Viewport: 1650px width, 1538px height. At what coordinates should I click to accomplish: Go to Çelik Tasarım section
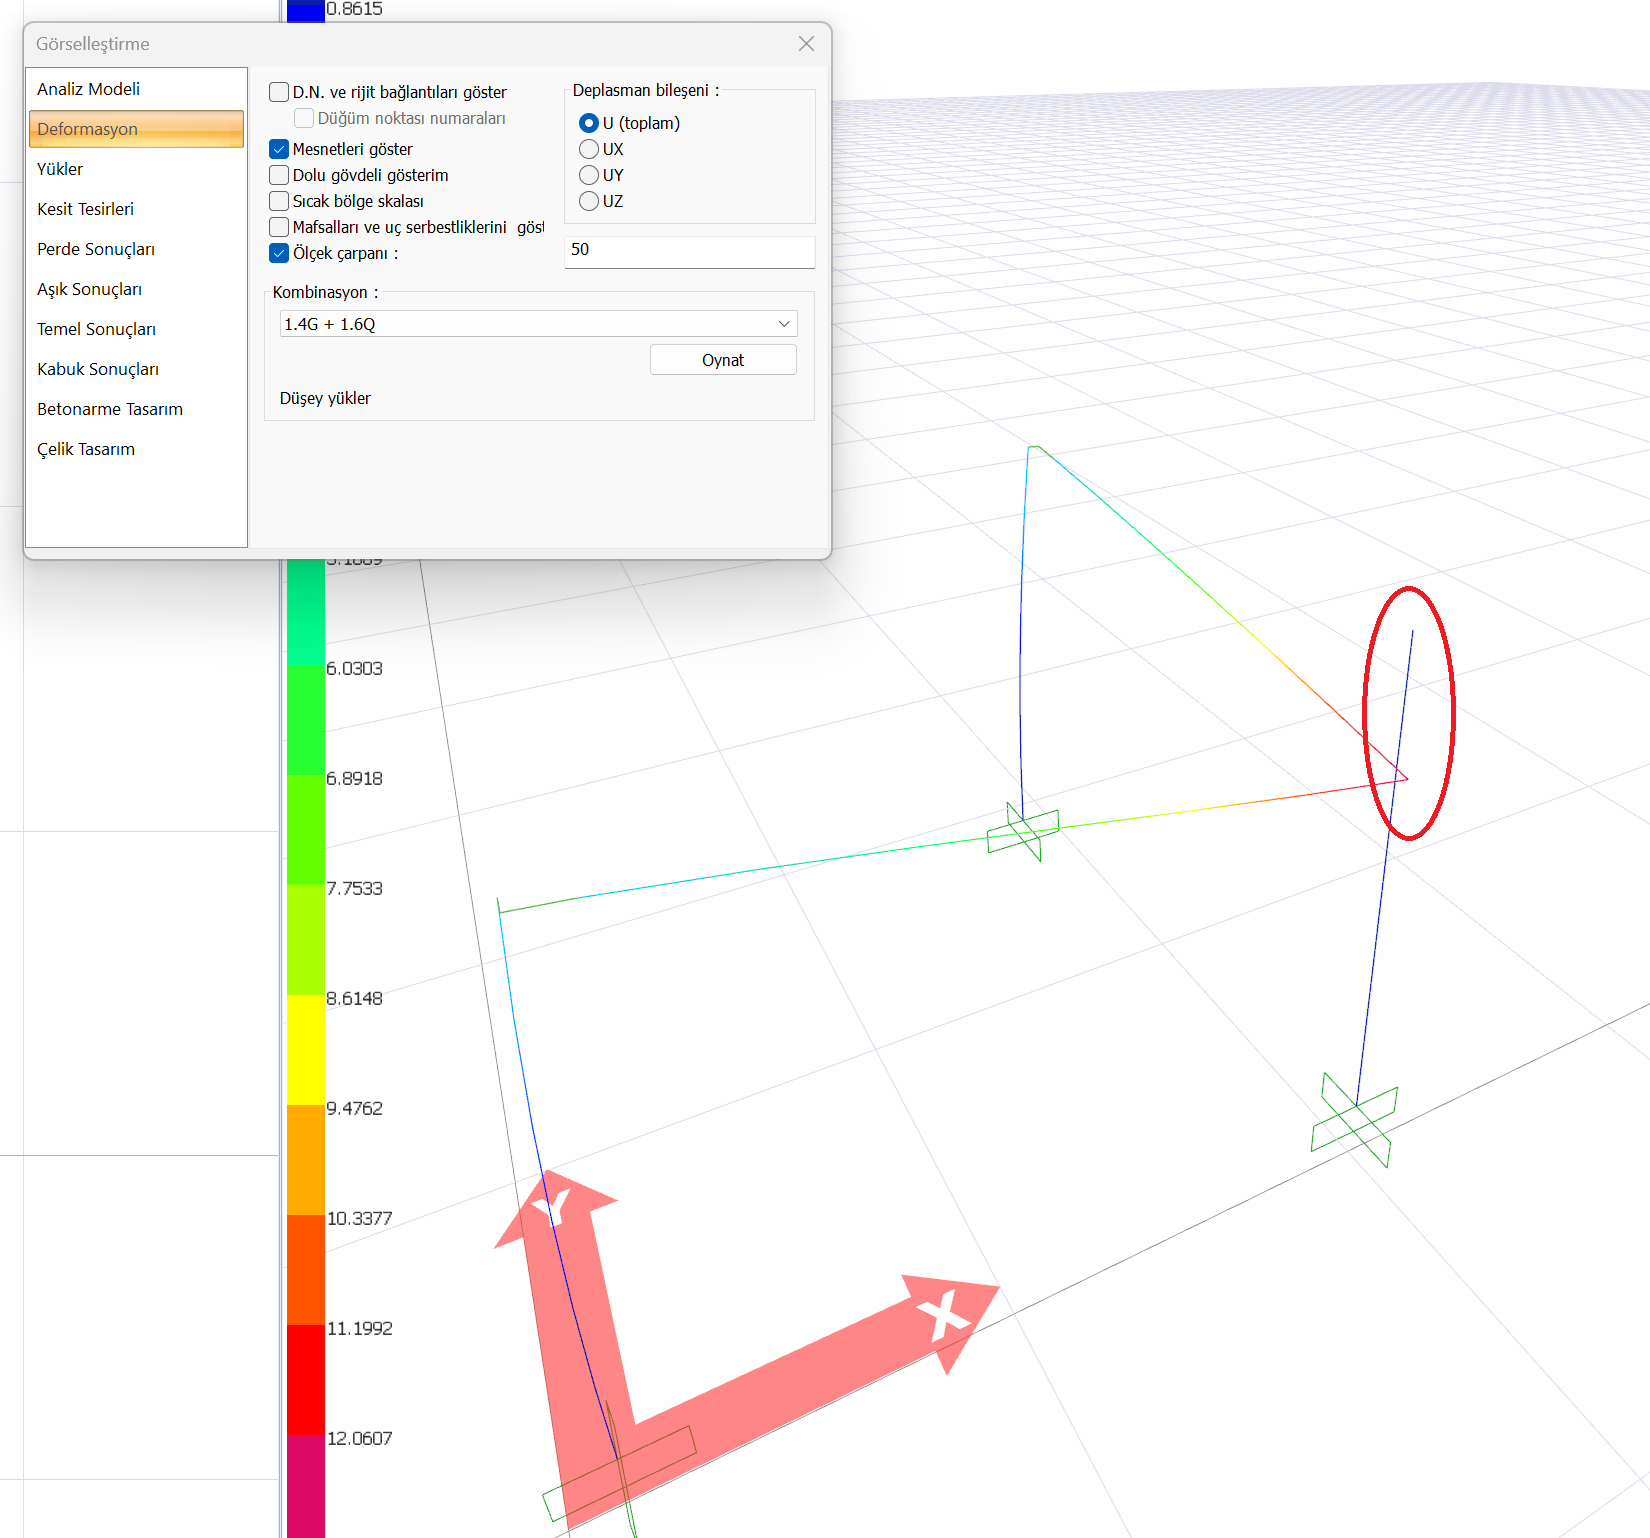coord(86,449)
